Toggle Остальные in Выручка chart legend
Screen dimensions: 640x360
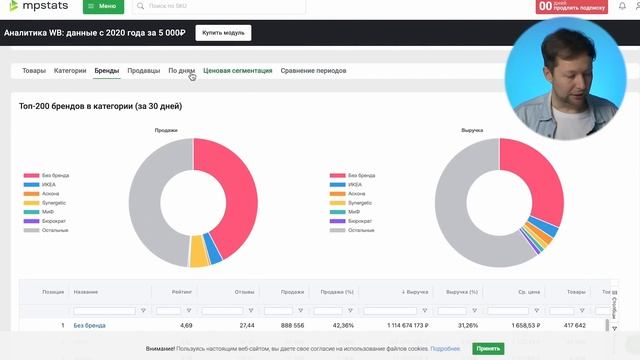pos(352,230)
